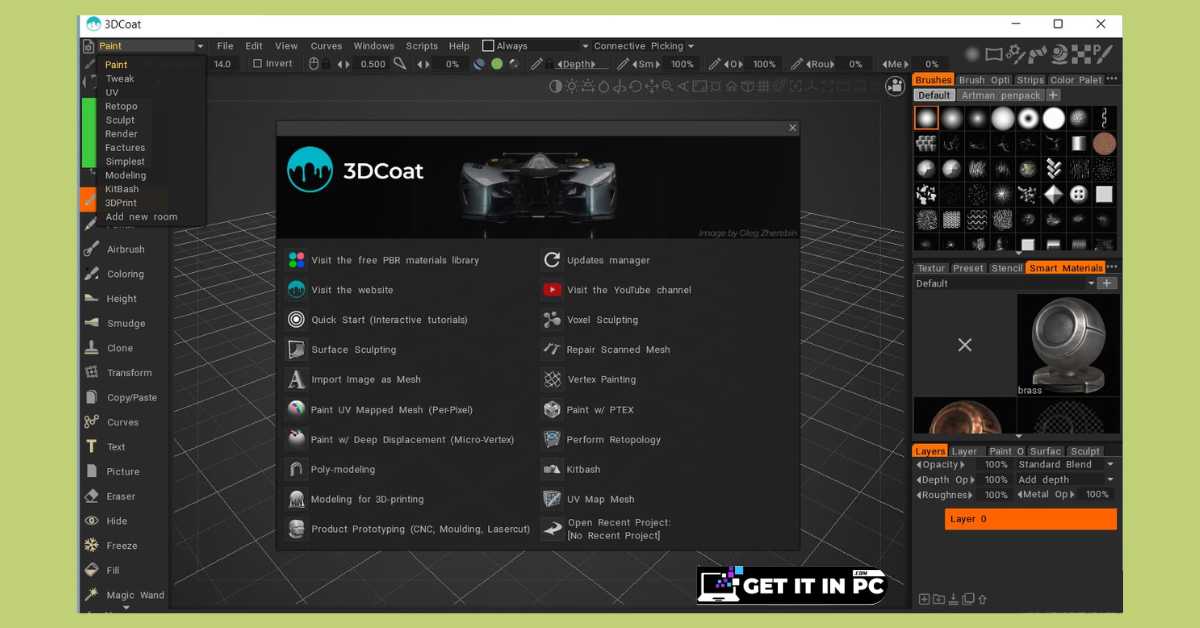Viewport: 1200px width, 628px height.
Task: Choose Retopo room from the list
Action: pos(121,106)
